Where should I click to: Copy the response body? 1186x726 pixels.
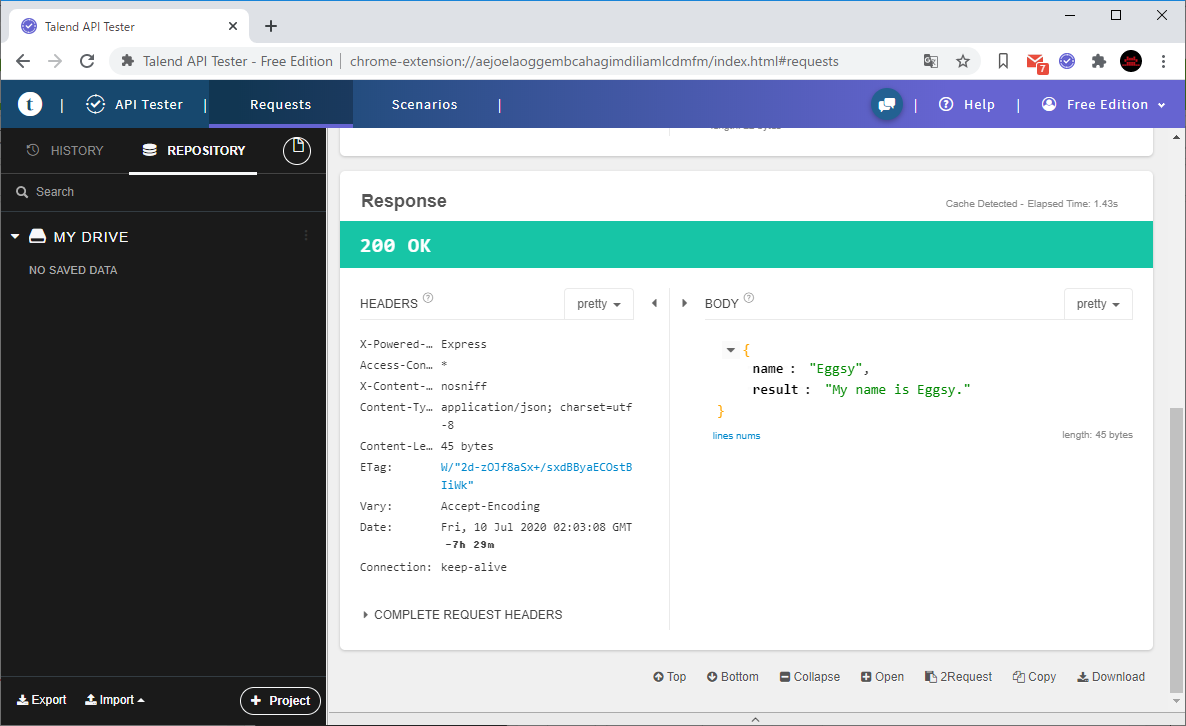[1034, 677]
